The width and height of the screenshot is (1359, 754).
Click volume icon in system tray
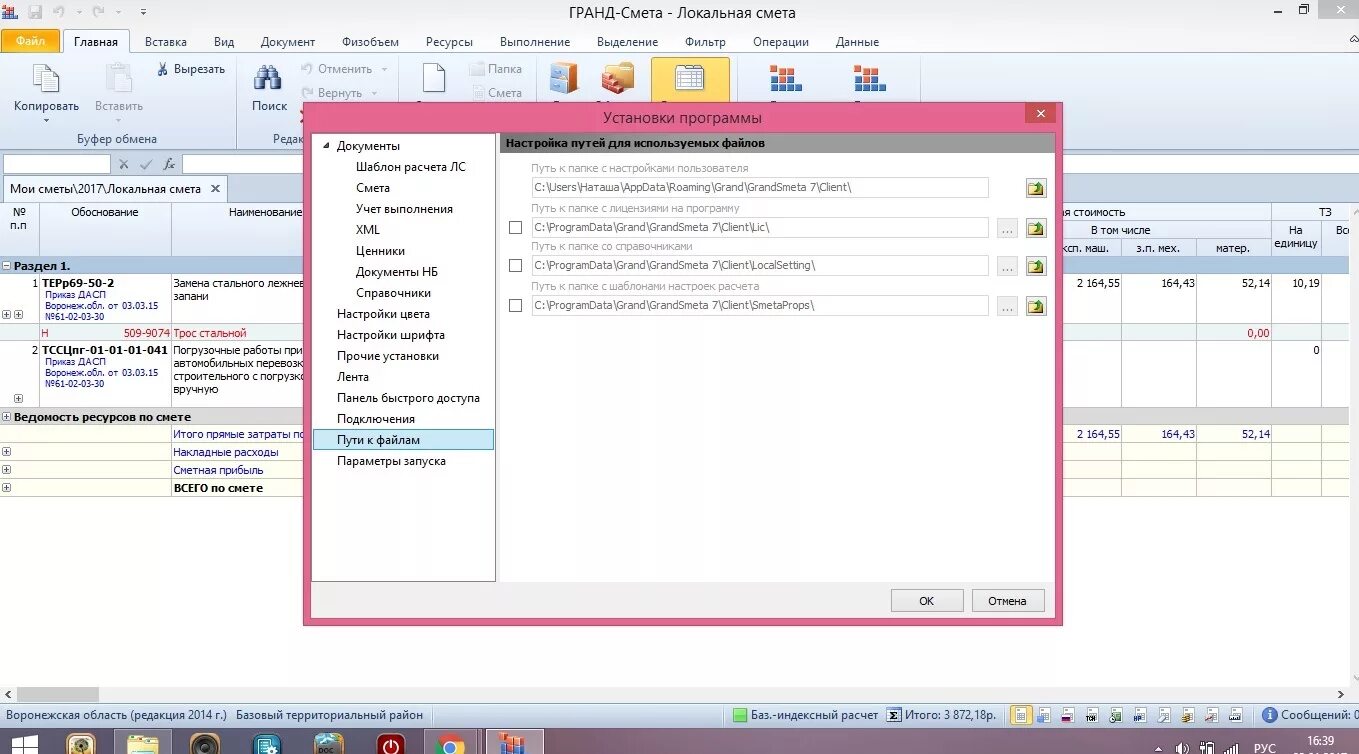coord(1184,747)
